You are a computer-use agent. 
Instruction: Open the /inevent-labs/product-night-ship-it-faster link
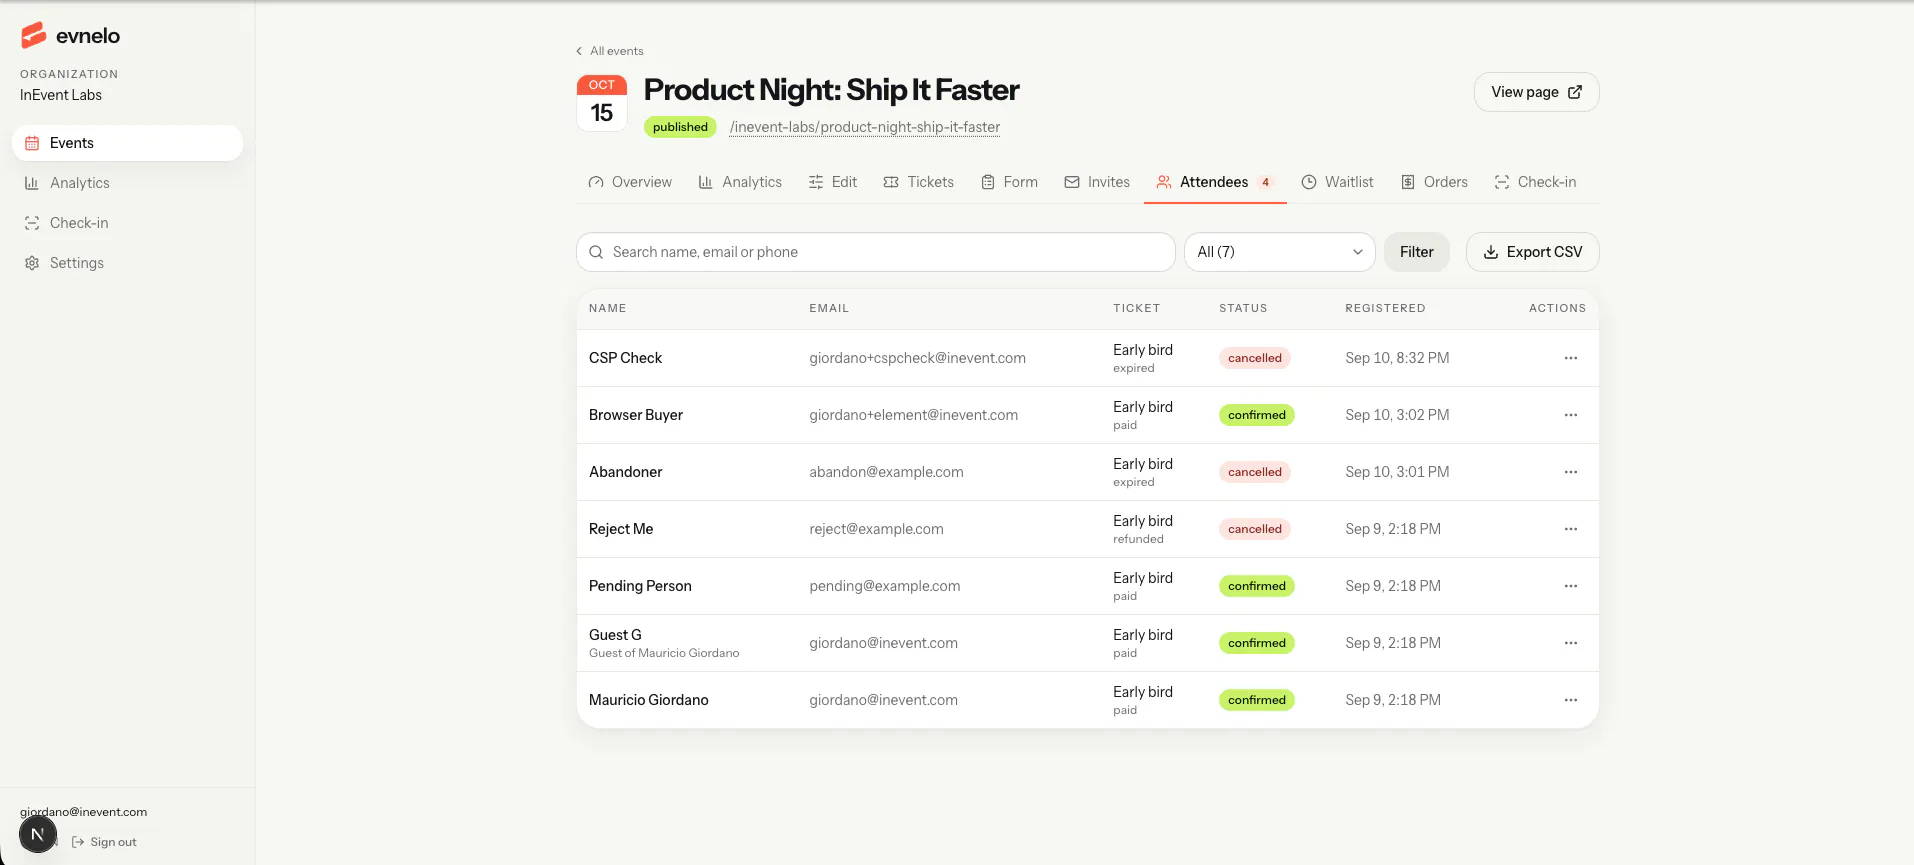tap(865, 127)
